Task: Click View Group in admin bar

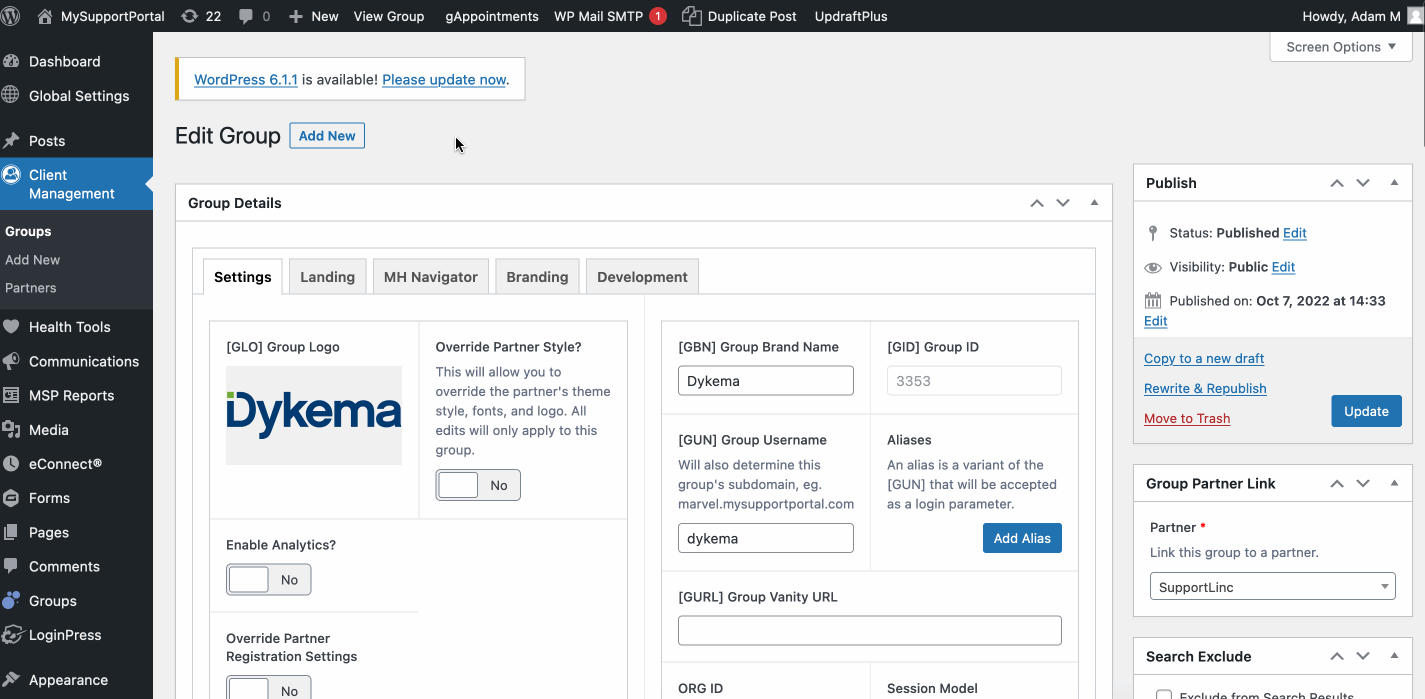Action: click(389, 16)
